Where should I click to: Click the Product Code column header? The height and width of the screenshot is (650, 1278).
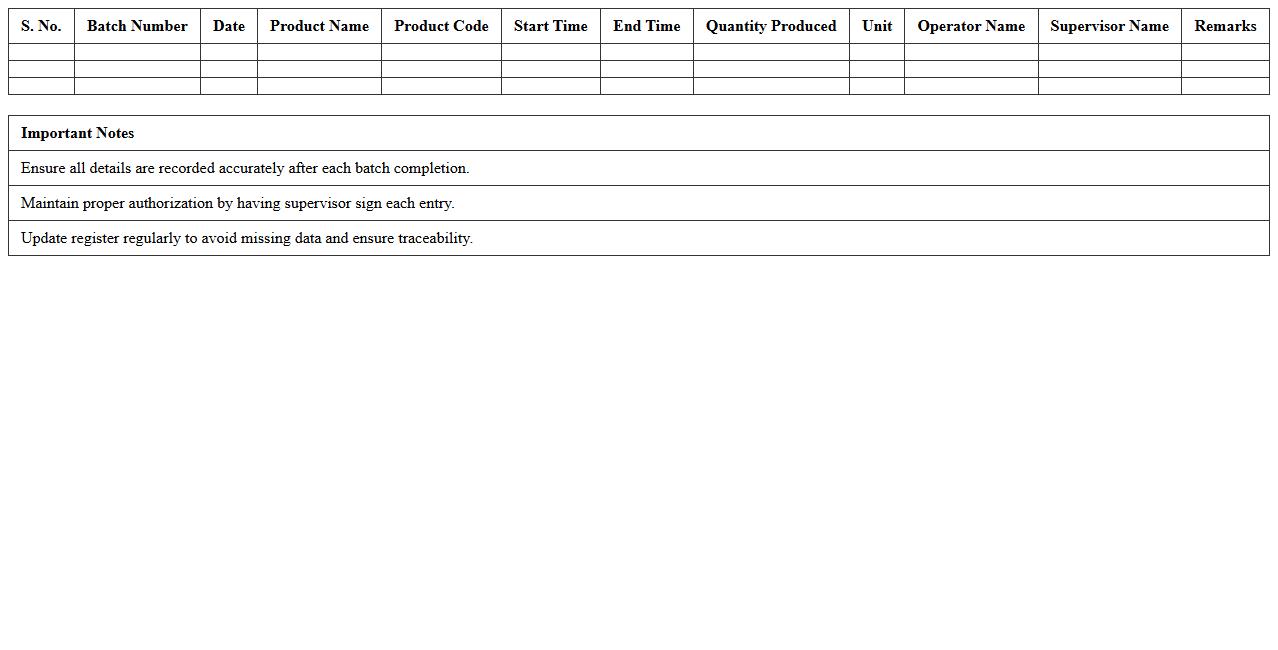coord(441,26)
